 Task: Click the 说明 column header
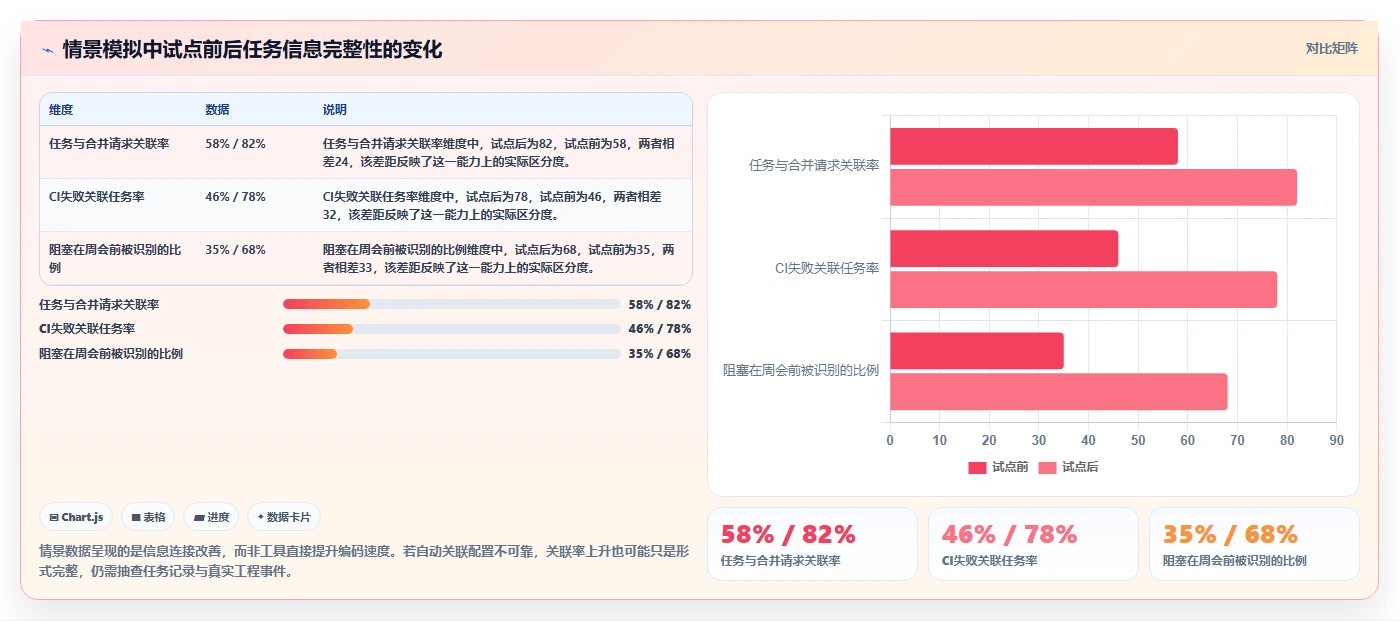point(334,110)
